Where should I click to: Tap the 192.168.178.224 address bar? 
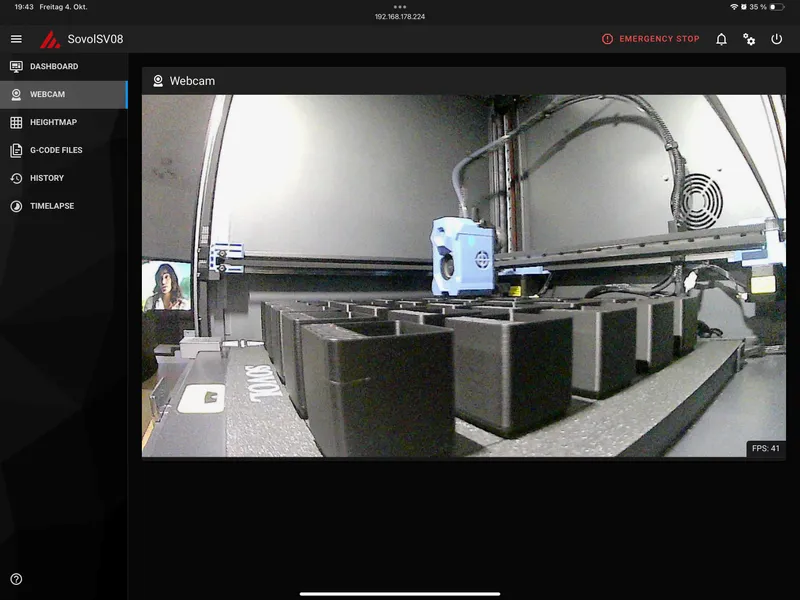click(x=400, y=17)
